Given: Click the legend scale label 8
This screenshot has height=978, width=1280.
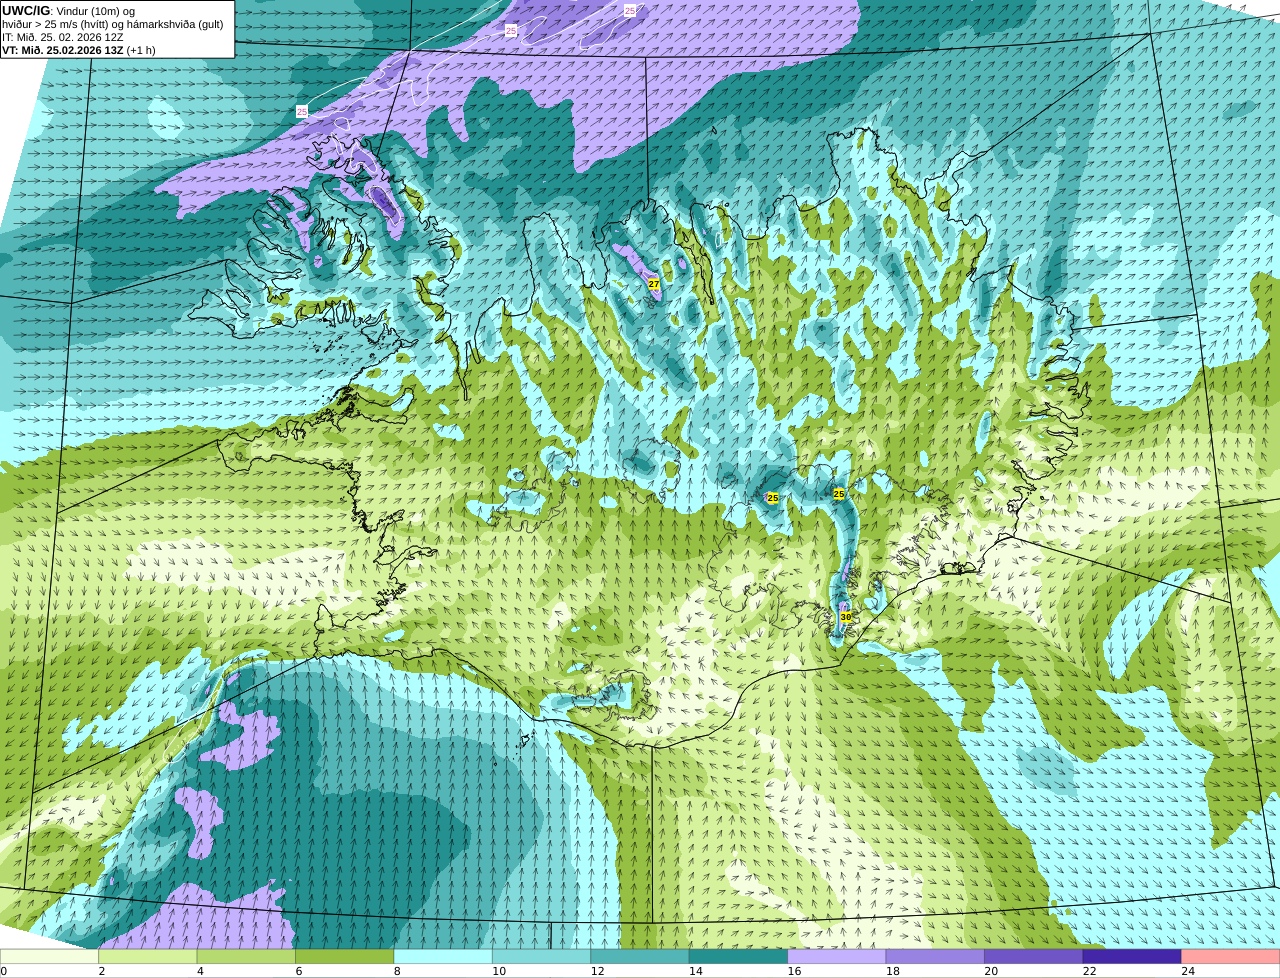Looking at the screenshot, I should (x=397, y=971).
